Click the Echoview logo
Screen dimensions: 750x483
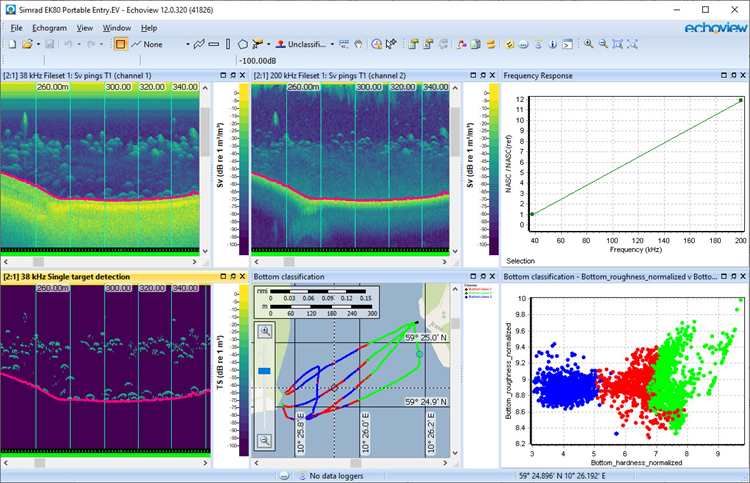point(710,28)
